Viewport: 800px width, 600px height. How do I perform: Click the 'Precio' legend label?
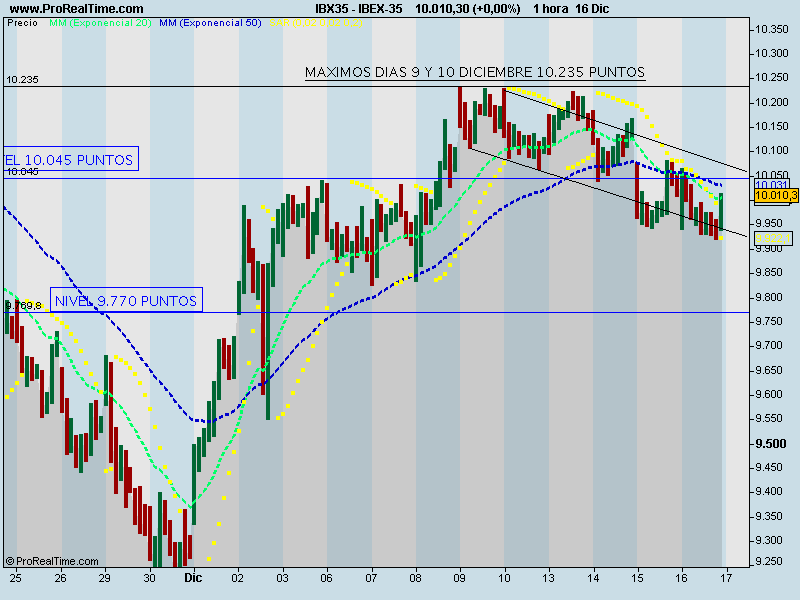(22, 23)
